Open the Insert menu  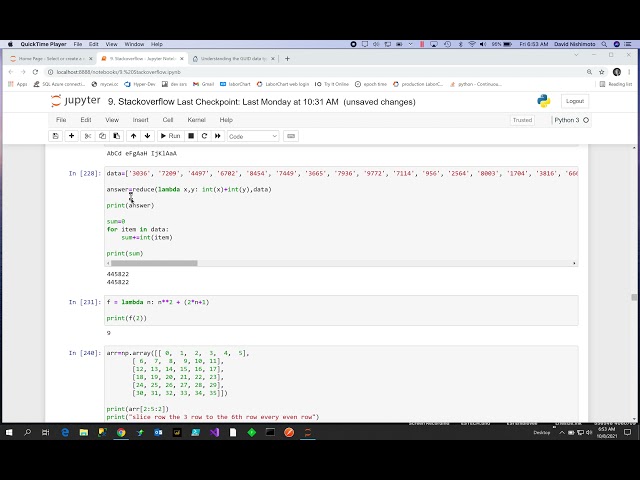[x=140, y=120]
